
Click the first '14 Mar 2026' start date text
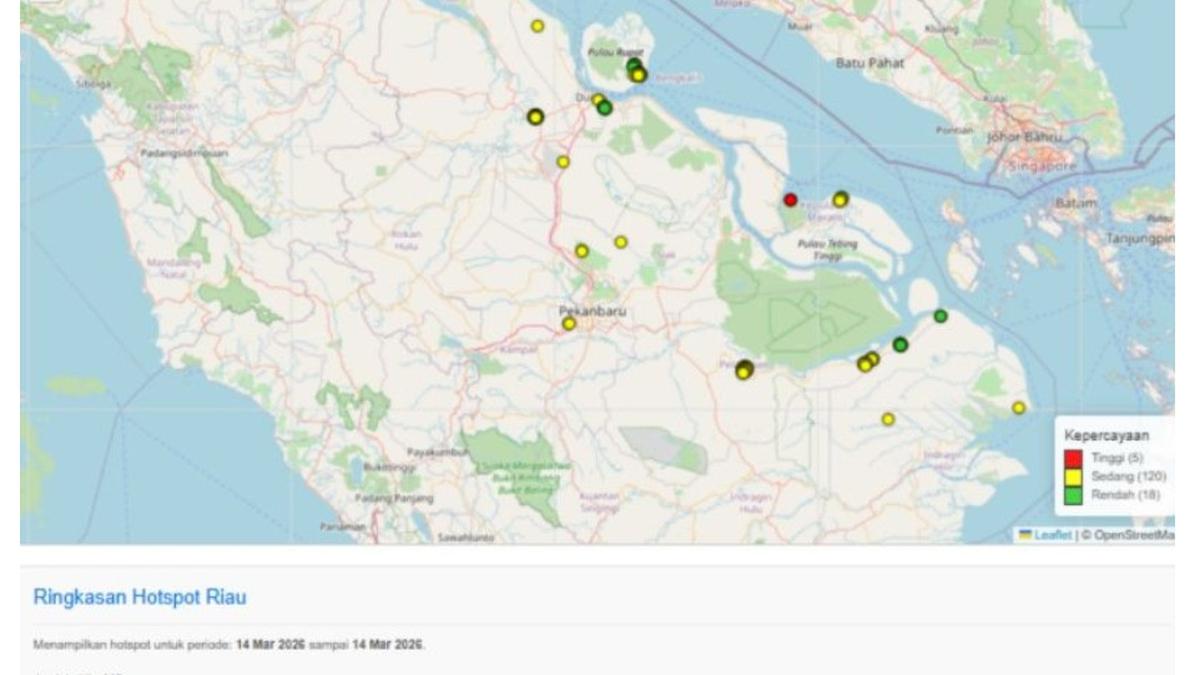click(270, 645)
